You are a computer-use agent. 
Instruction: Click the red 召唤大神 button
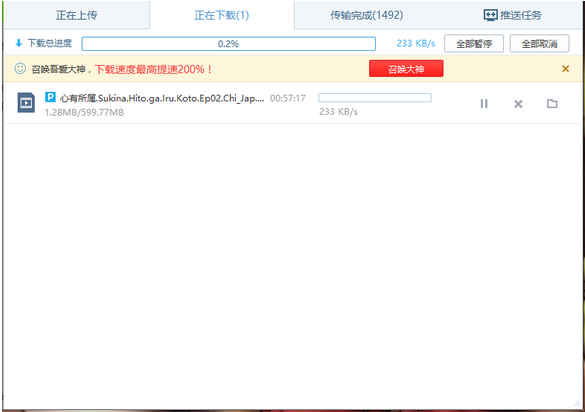(406, 69)
